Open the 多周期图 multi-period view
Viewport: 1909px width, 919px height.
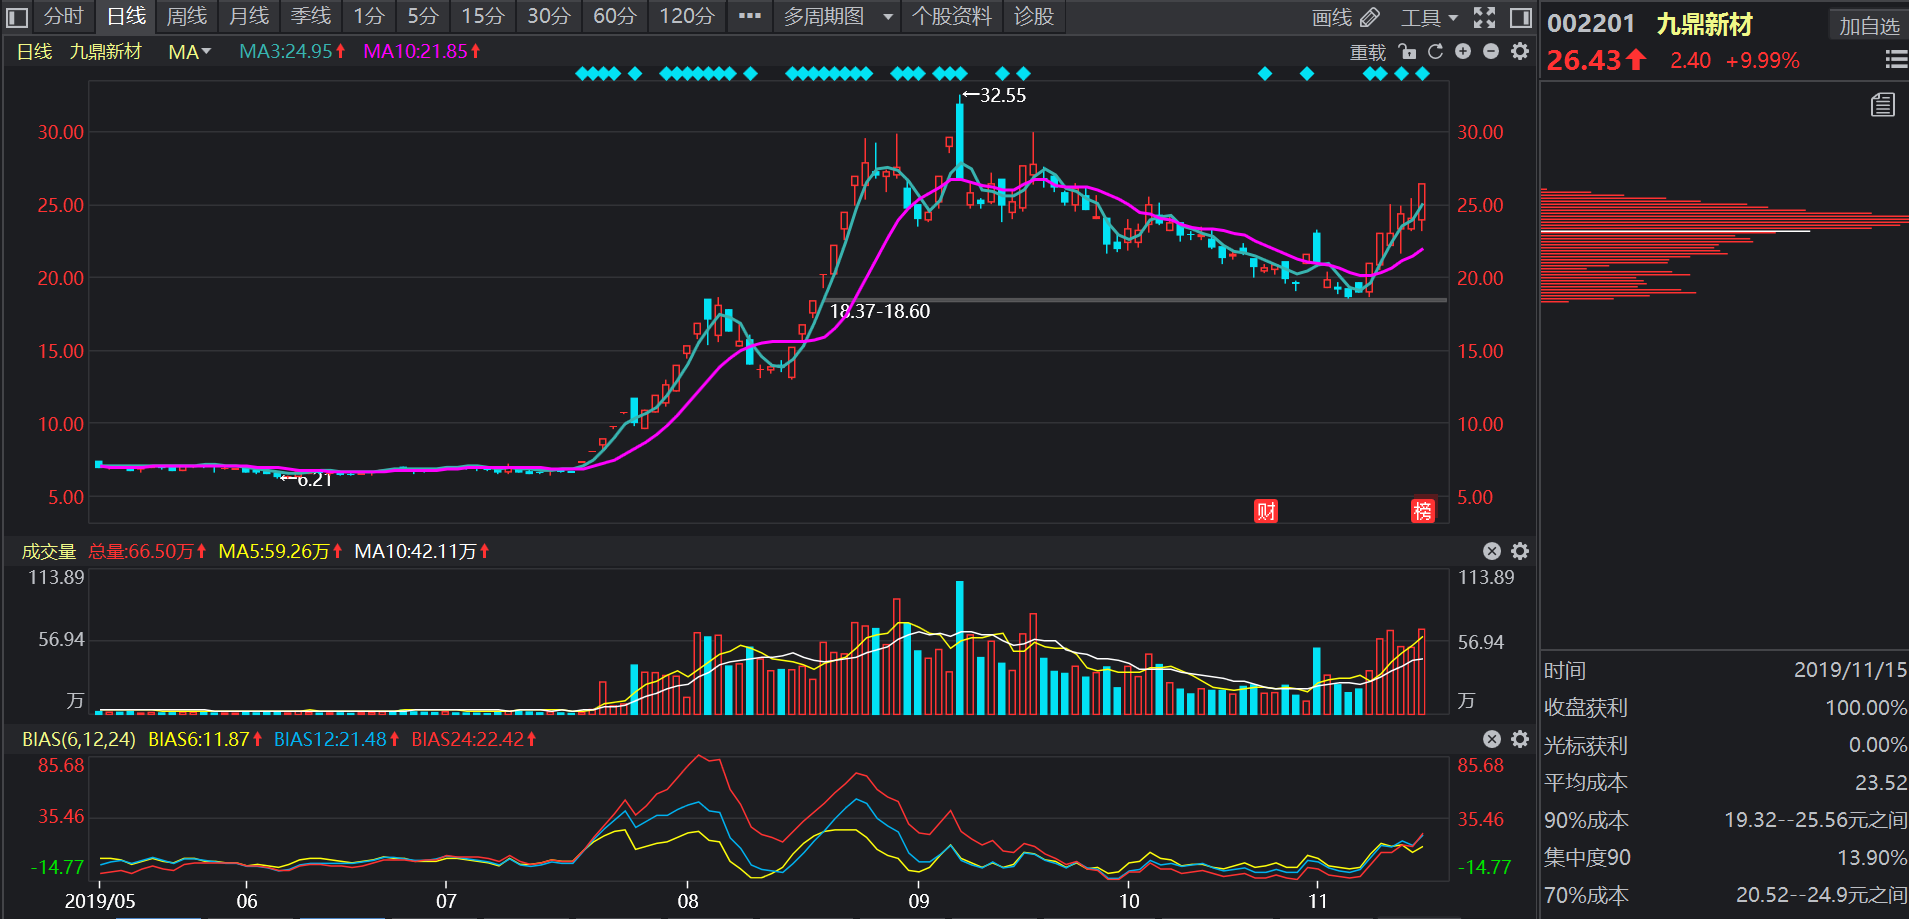click(823, 16)
